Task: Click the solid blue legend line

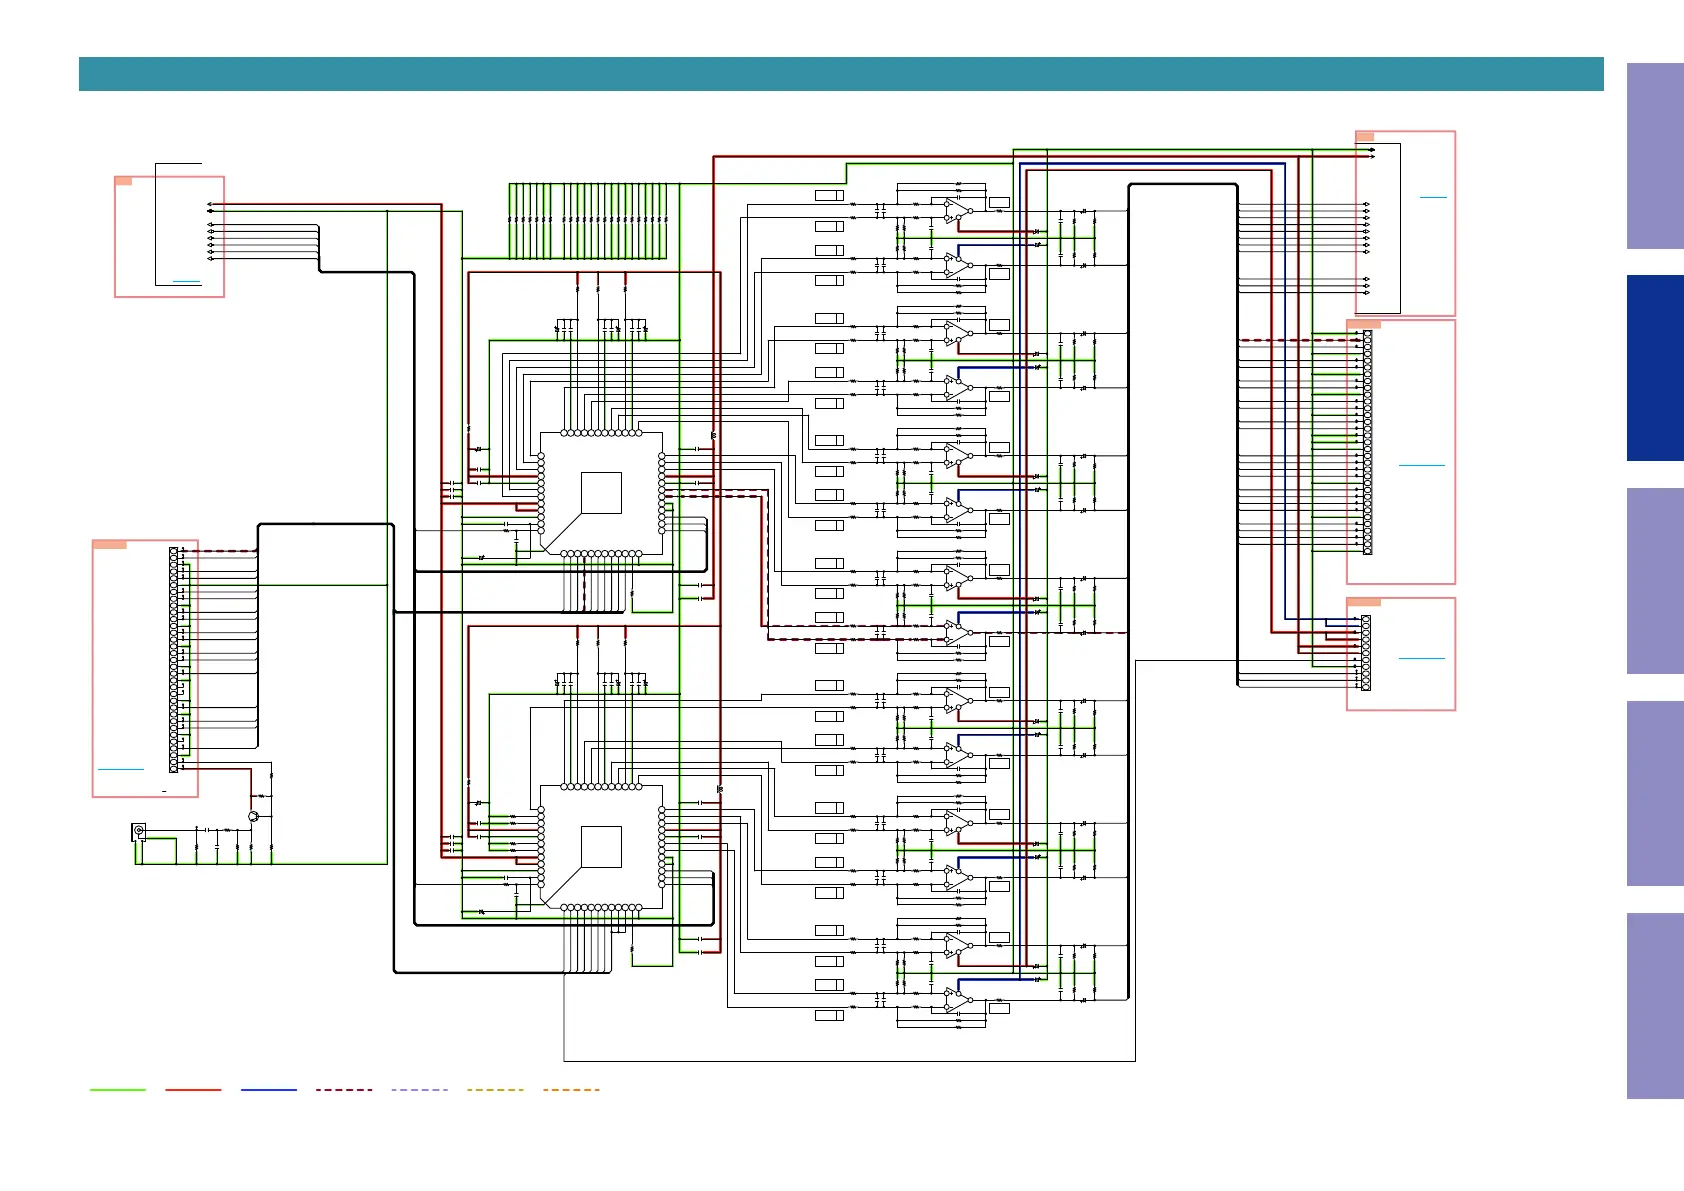Action: point(269,1090)
